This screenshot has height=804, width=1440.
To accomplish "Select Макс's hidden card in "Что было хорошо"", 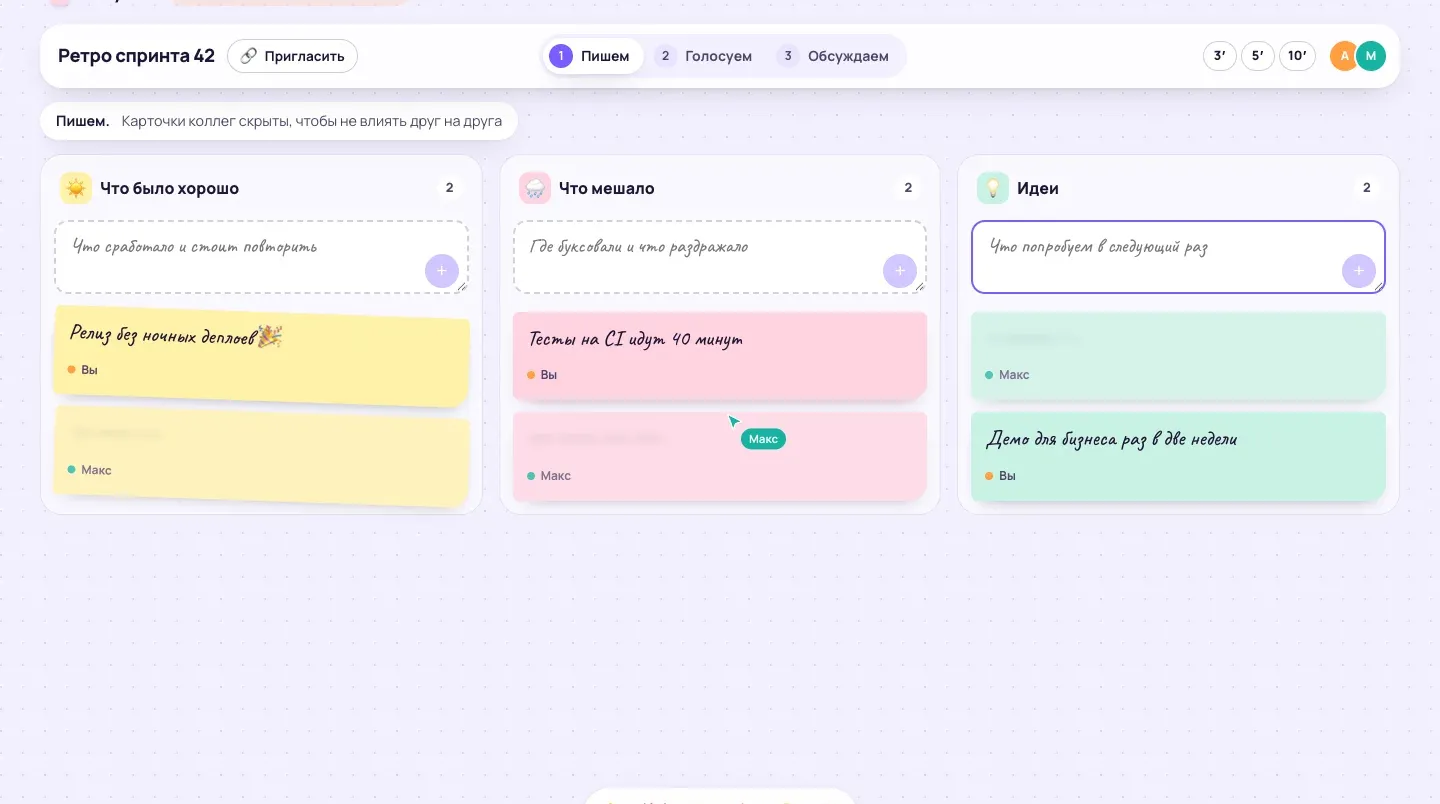I will tap(261, 454).
